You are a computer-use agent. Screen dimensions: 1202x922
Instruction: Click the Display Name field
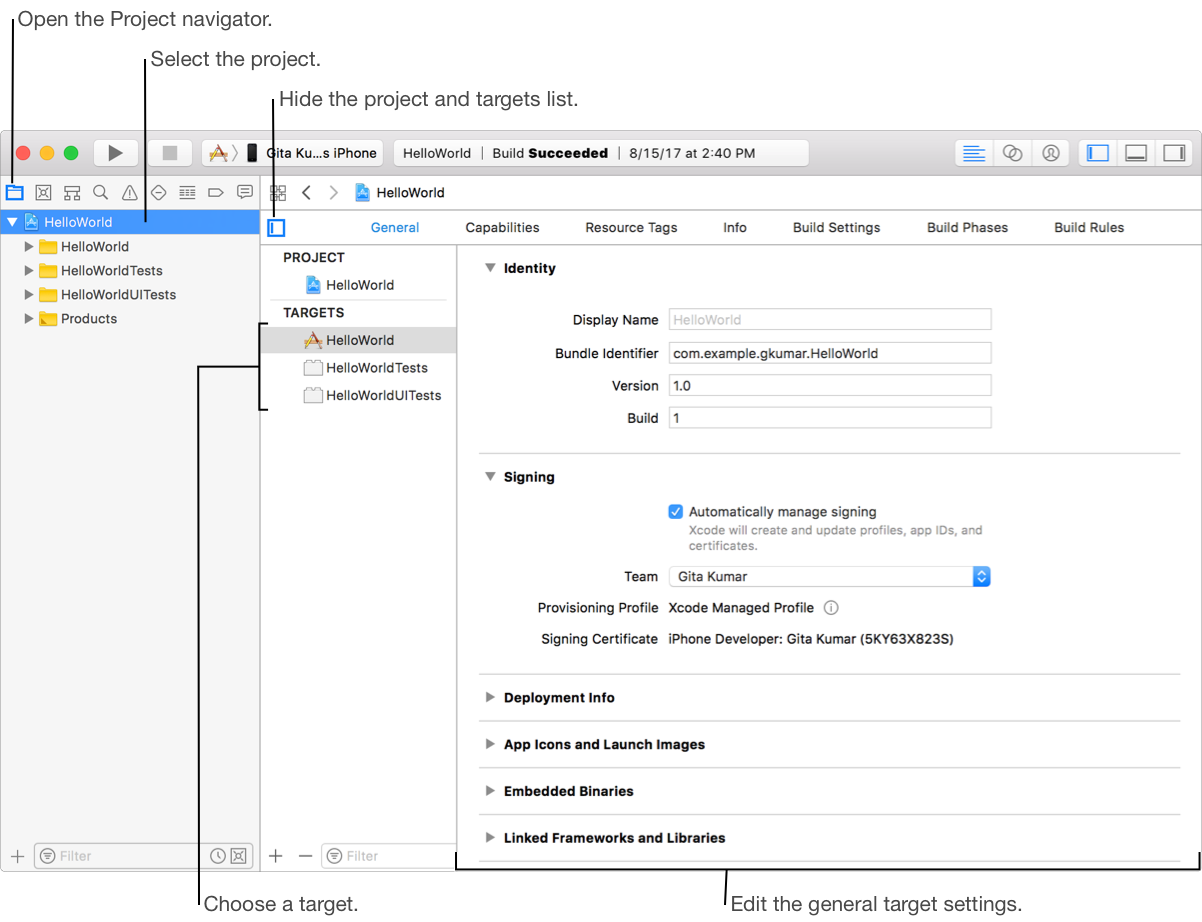(x=830, y=320)
